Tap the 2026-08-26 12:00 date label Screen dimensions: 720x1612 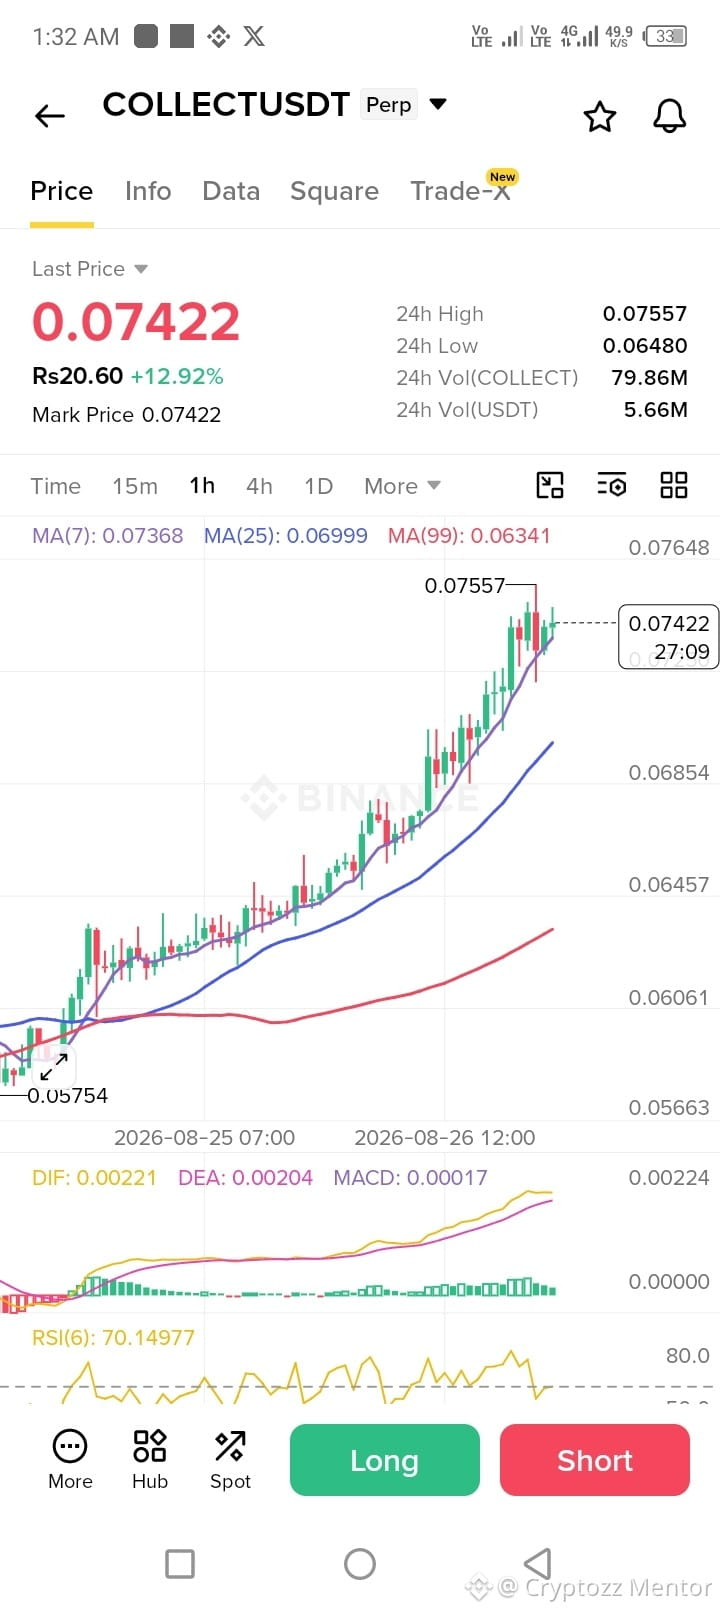point(445,1138)
